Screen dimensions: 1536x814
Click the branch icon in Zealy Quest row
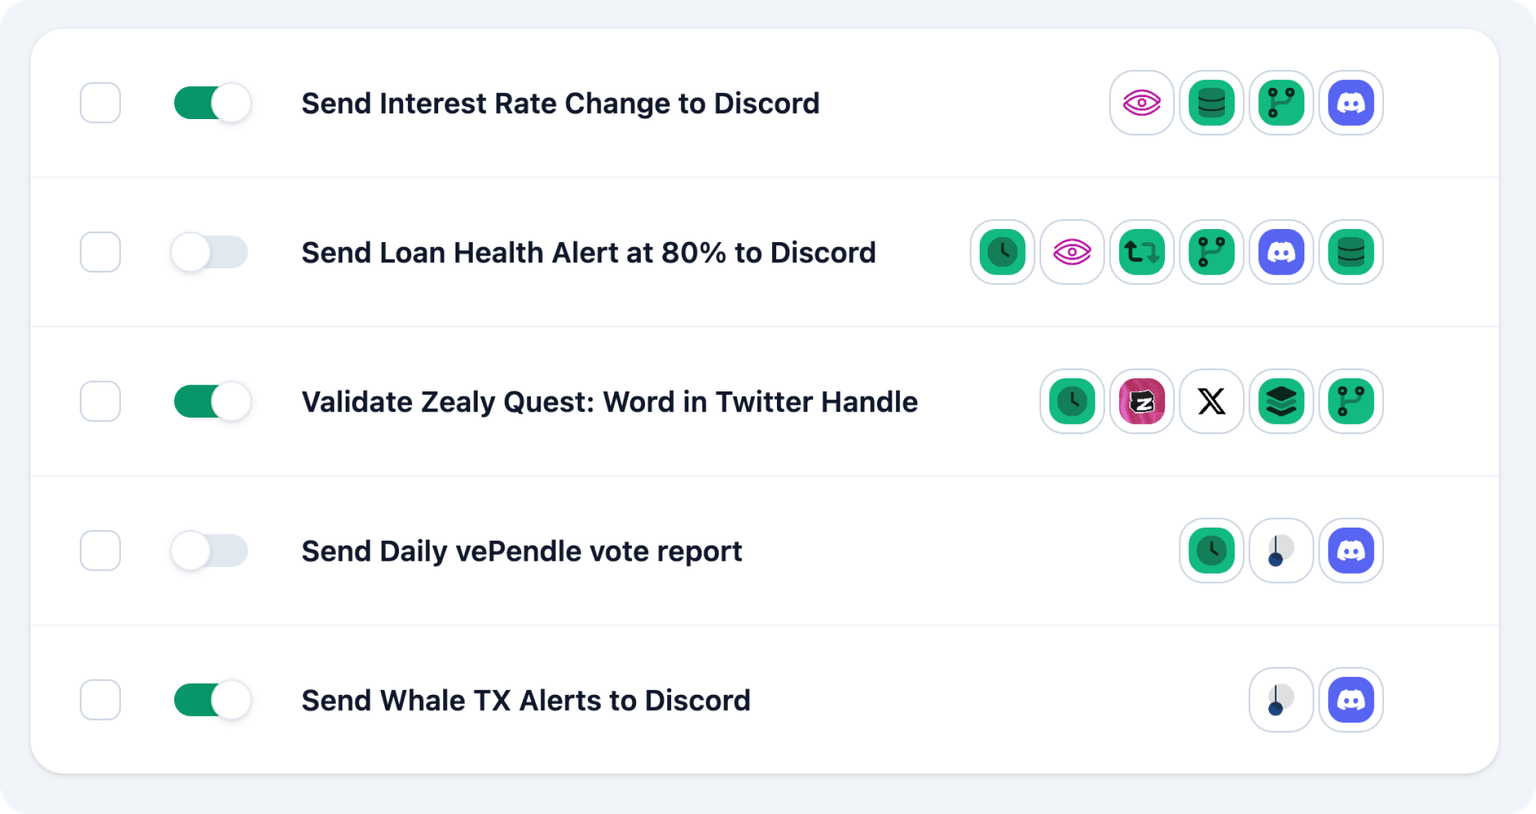1351,401
